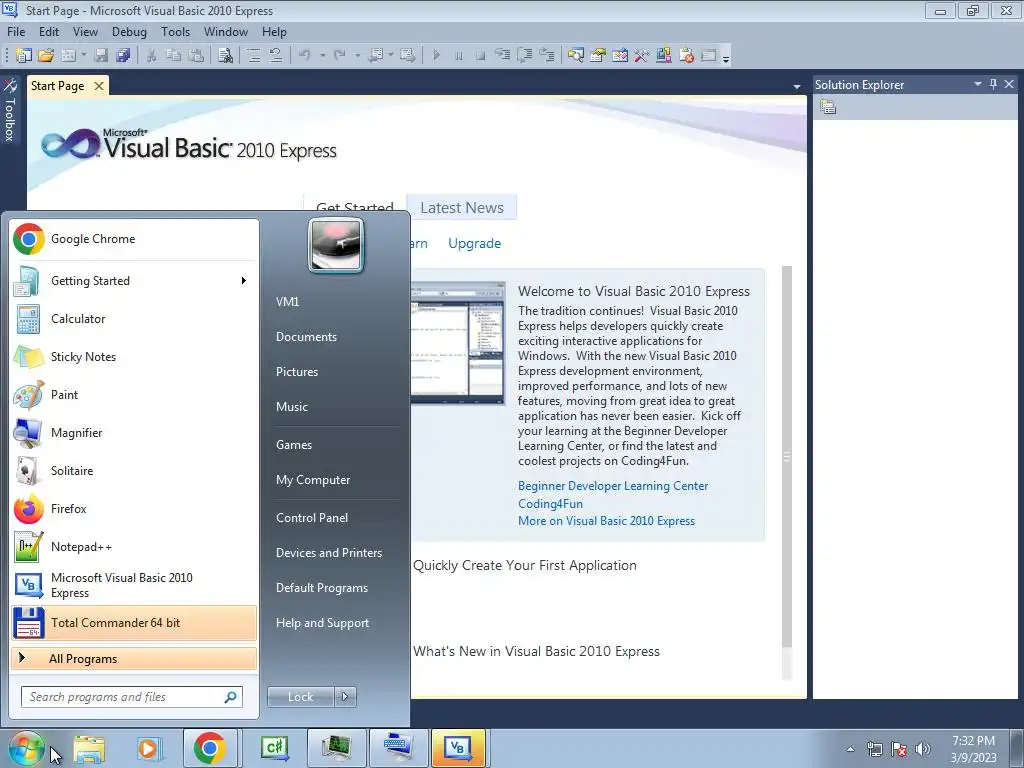Image resolution: width=1024 pixels, height=768 pixels.
Task: Select What's New in Visual Basic 2010 Express
Action: point(536,651)
